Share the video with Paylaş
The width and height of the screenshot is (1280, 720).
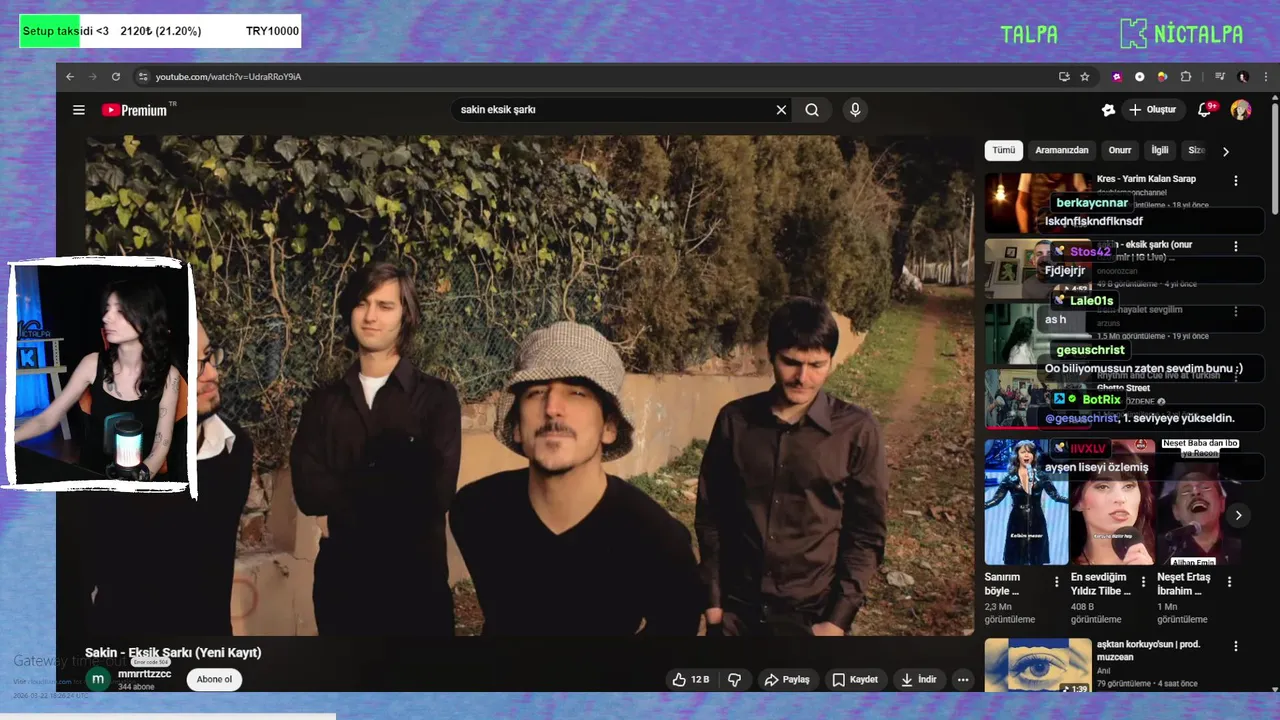point(787,680)
